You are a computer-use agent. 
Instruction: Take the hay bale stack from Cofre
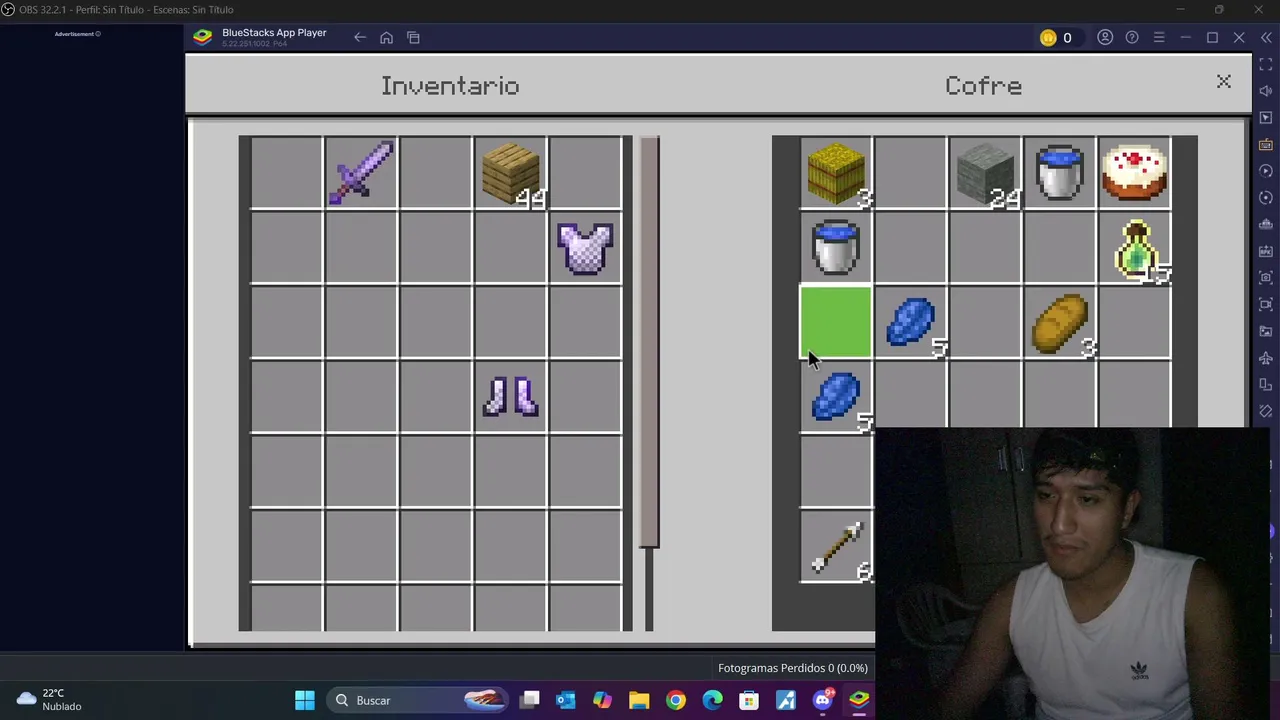(x=836, y=173)
